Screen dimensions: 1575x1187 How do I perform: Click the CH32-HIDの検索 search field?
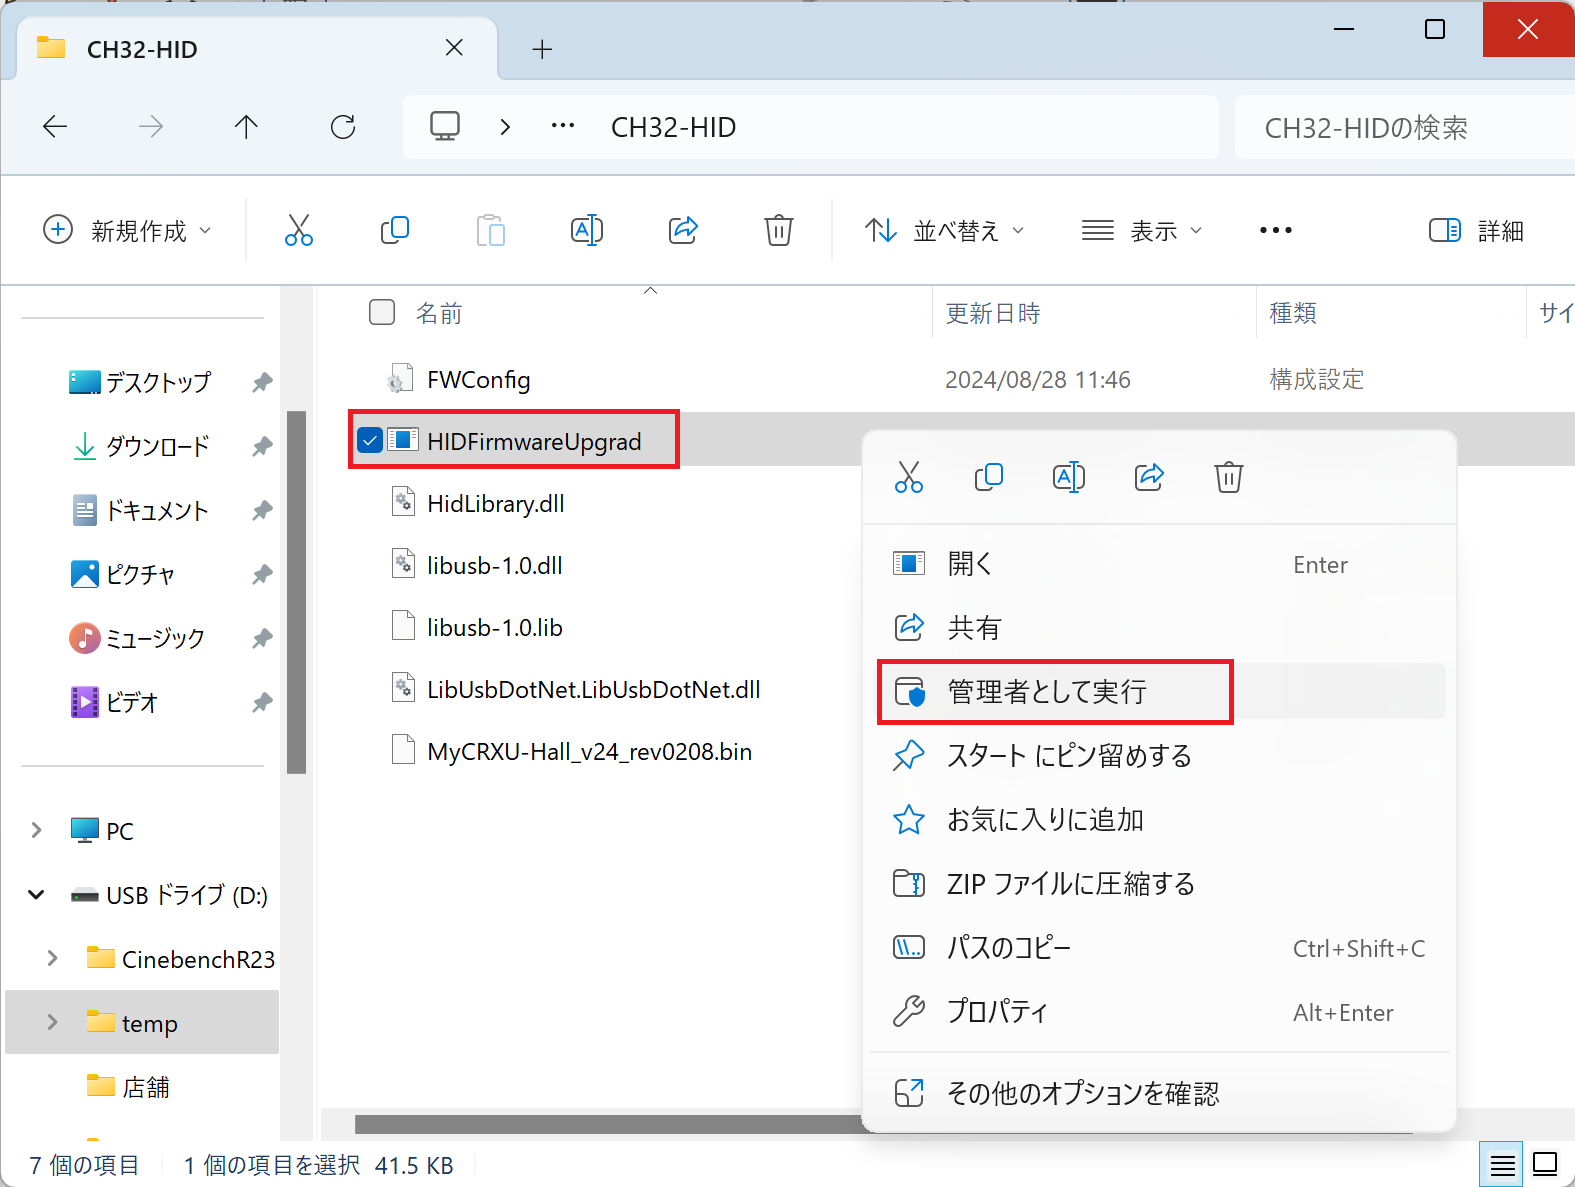tap(1400, 128)
